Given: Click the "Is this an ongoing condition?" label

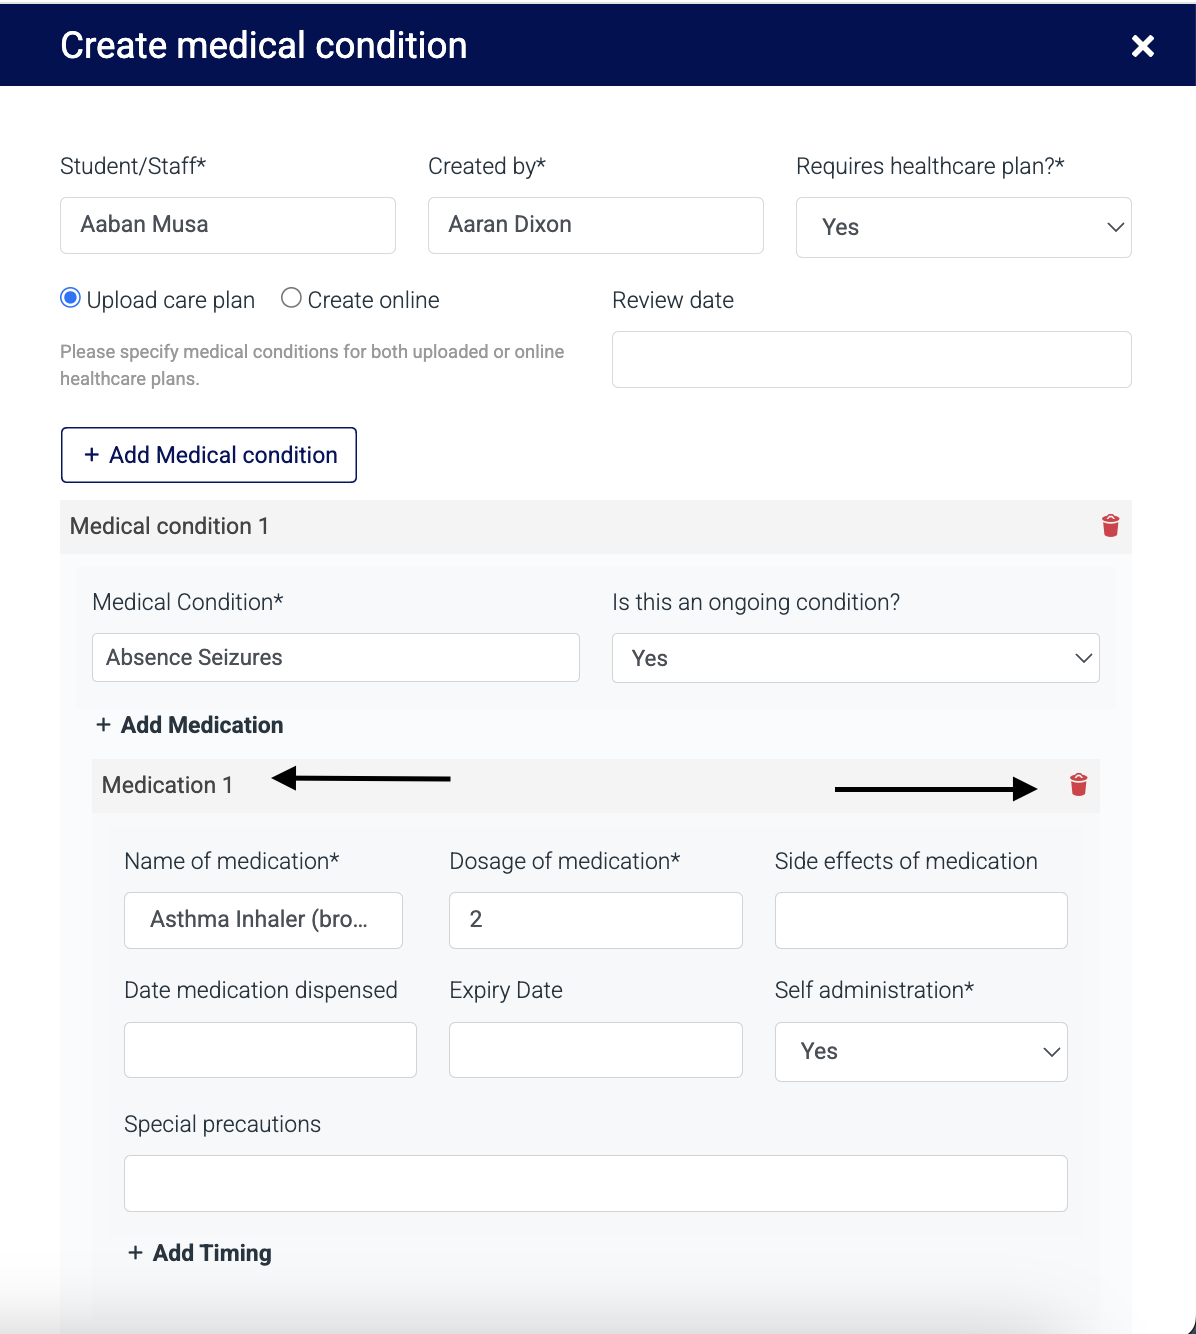Looking at the screenshot, I should [756, 602].
